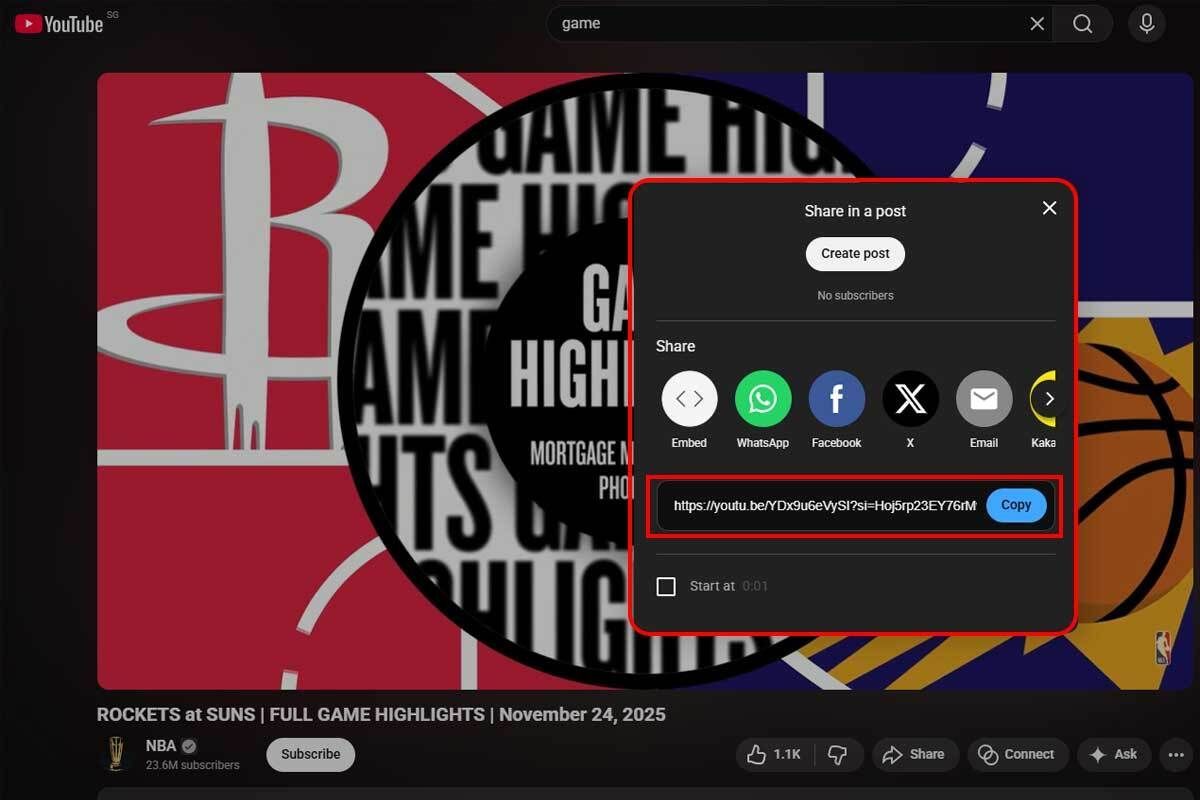This screenshot has width=1200, height=800.
Task: Click the Ask button
Action: (x=1114, y=754)
